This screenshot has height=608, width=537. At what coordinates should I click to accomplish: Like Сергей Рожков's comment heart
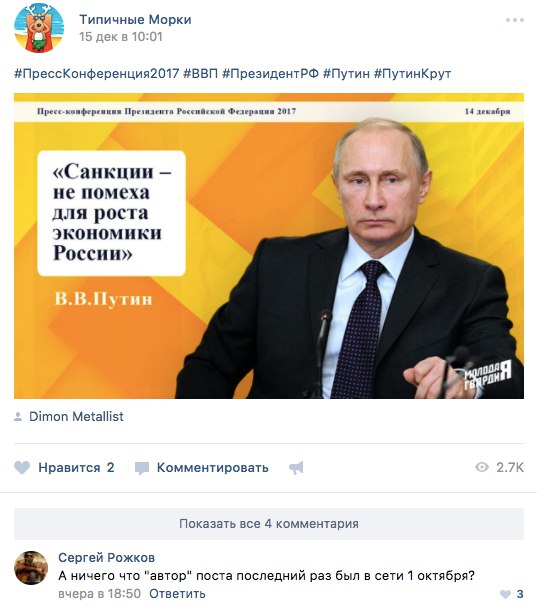(x=505, y=594)
